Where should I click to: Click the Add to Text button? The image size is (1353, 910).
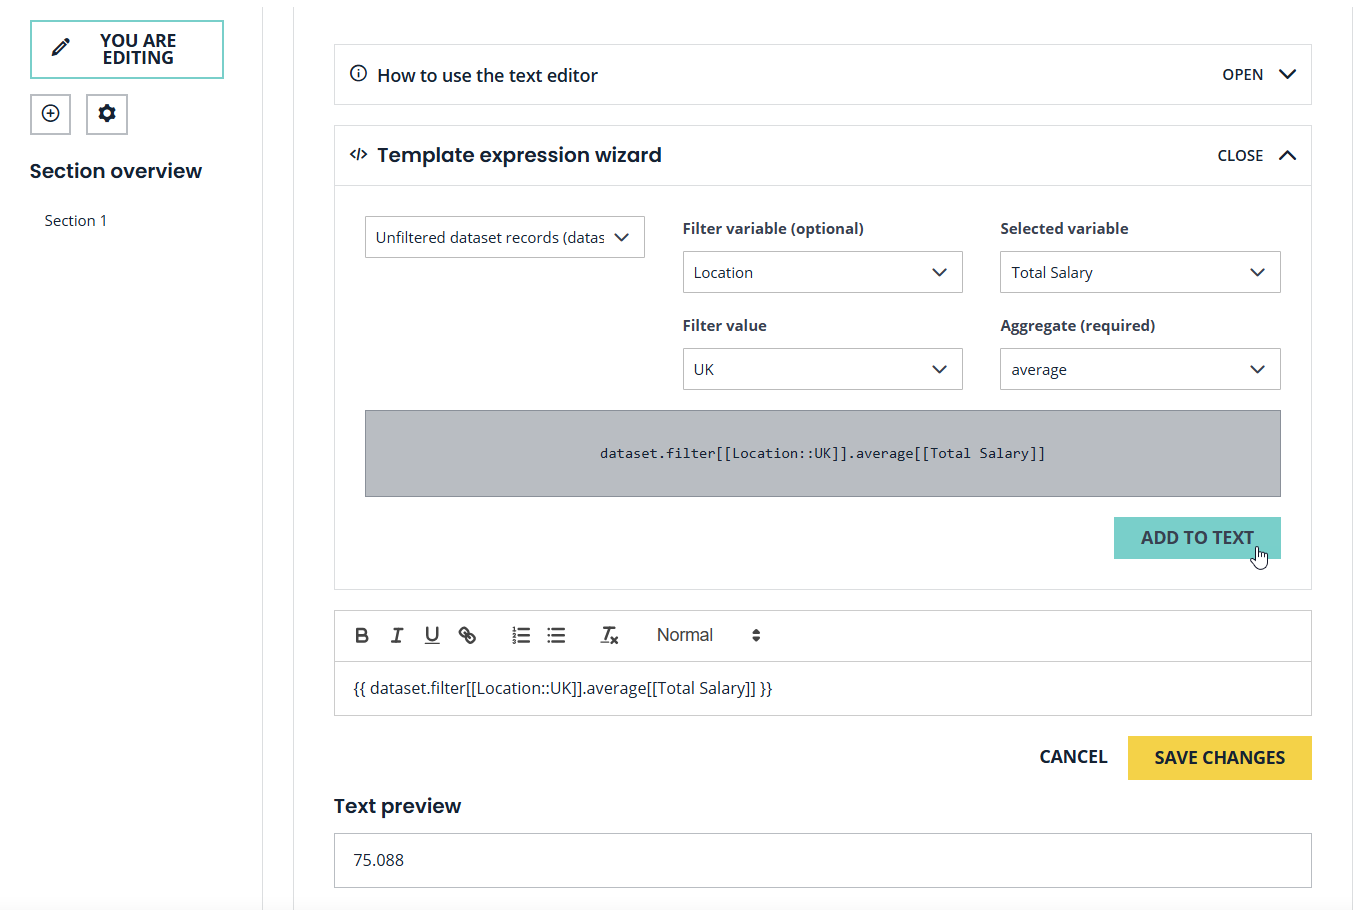click(x=1196, y=538)
